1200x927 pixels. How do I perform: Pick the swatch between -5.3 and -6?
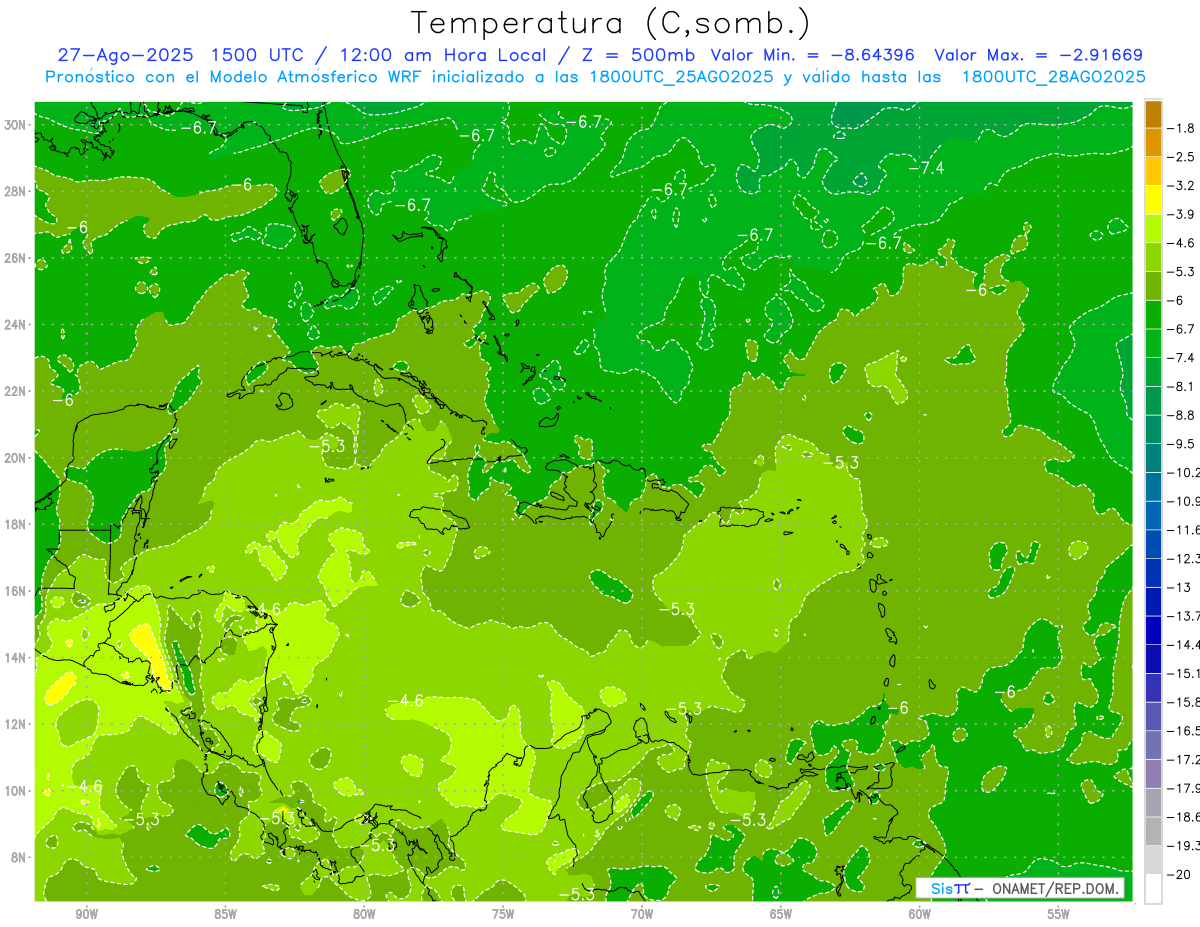[x=1153, y=285]
